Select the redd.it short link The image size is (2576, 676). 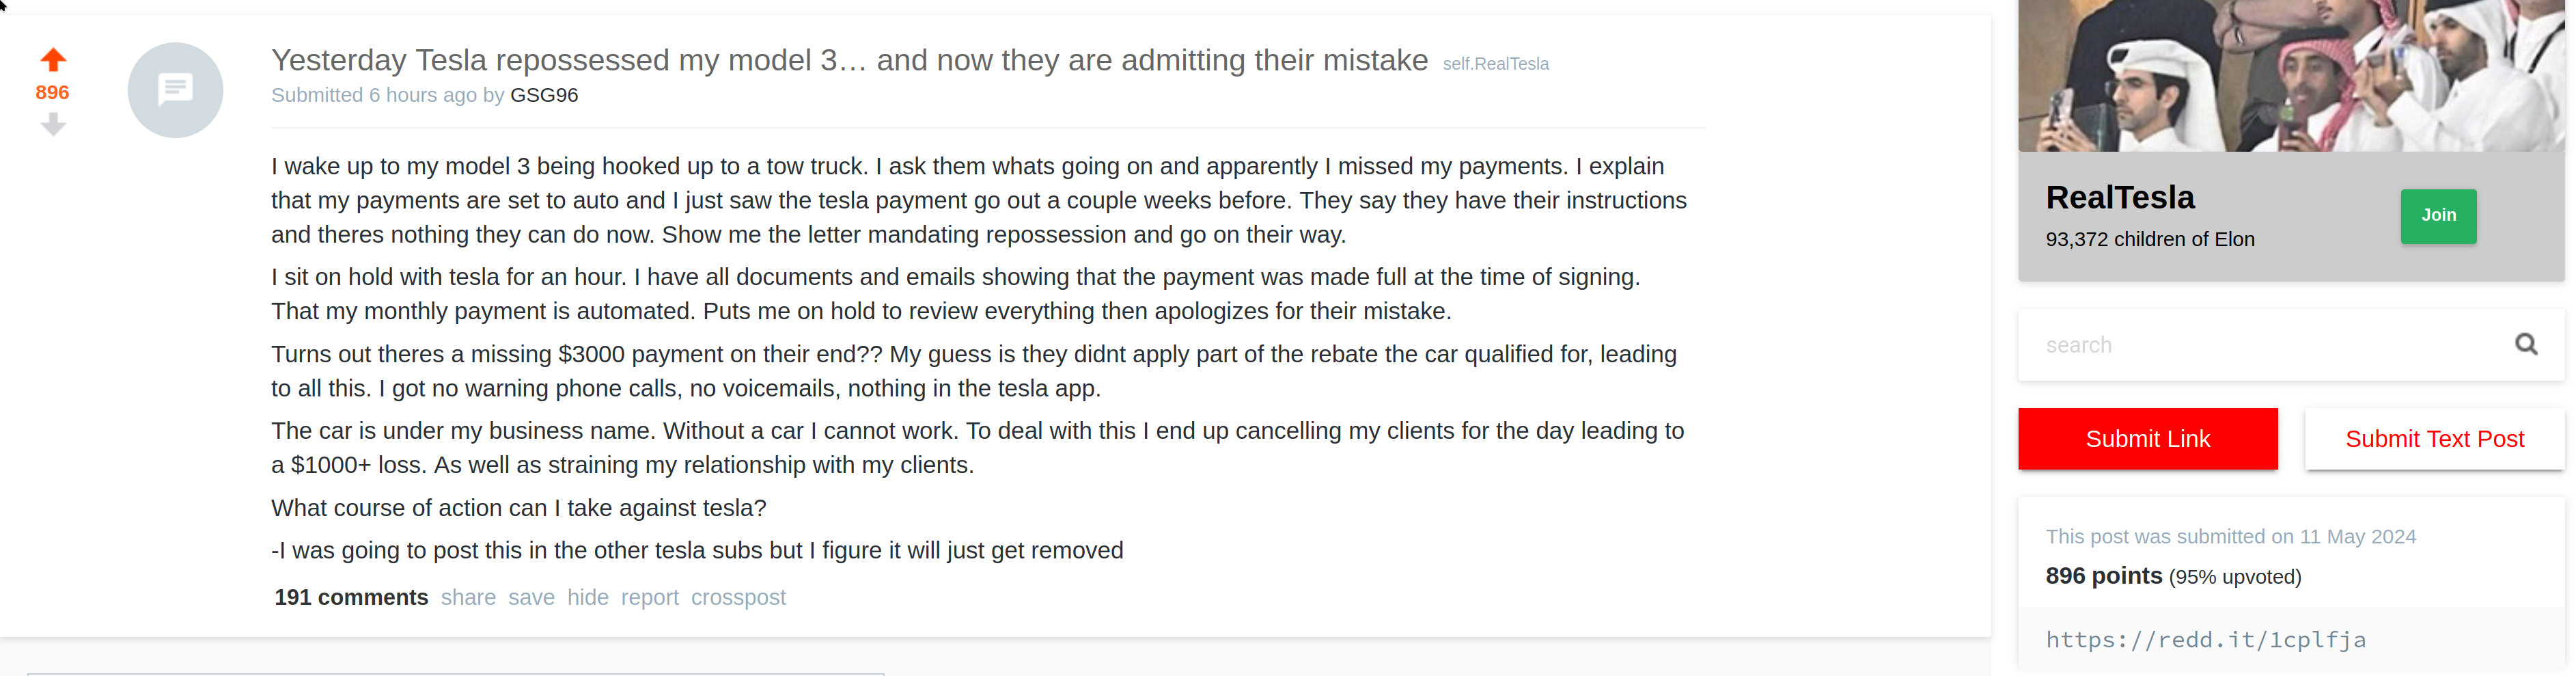click(2205, 640)
